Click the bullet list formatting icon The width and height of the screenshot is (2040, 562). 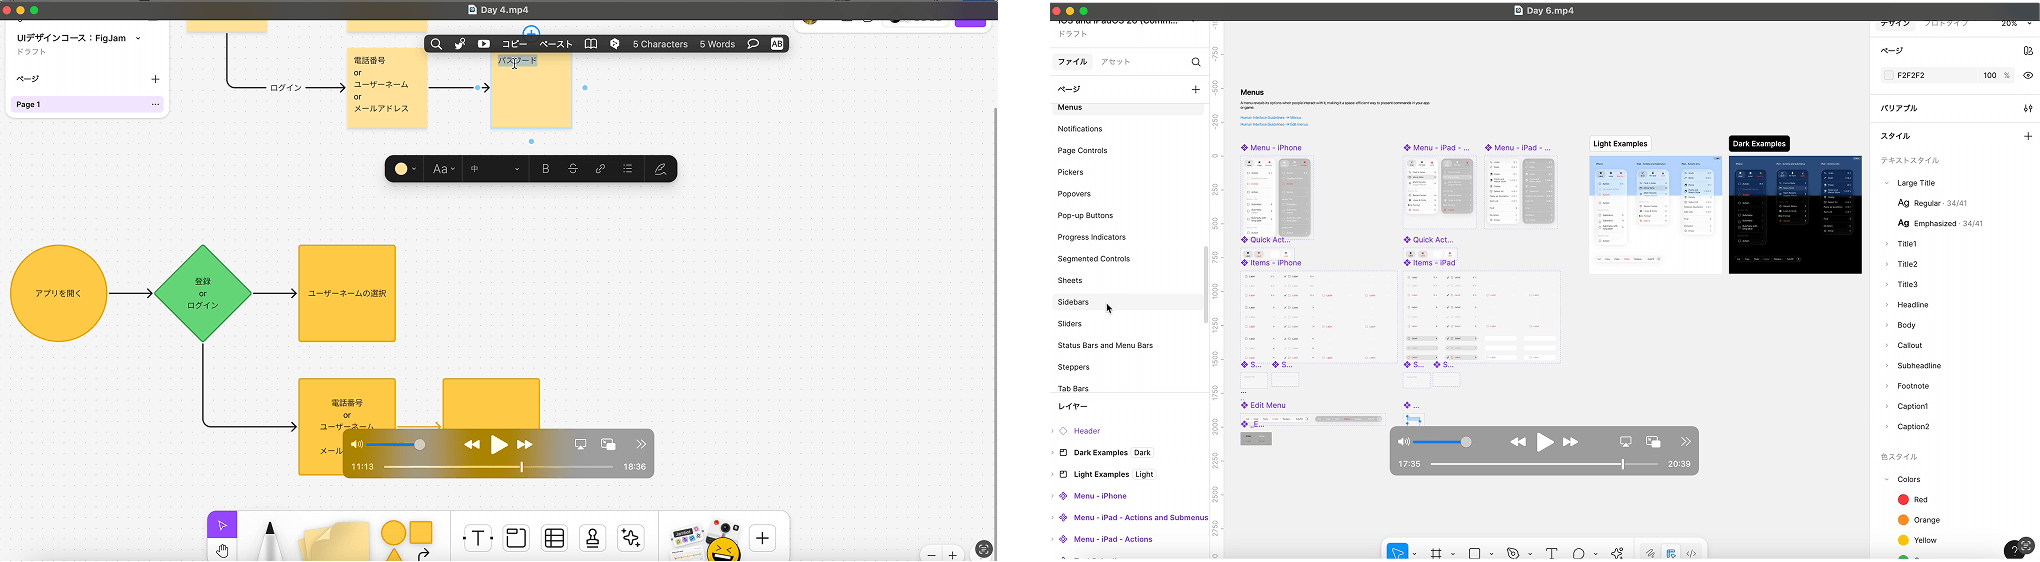tap(628, 169)
